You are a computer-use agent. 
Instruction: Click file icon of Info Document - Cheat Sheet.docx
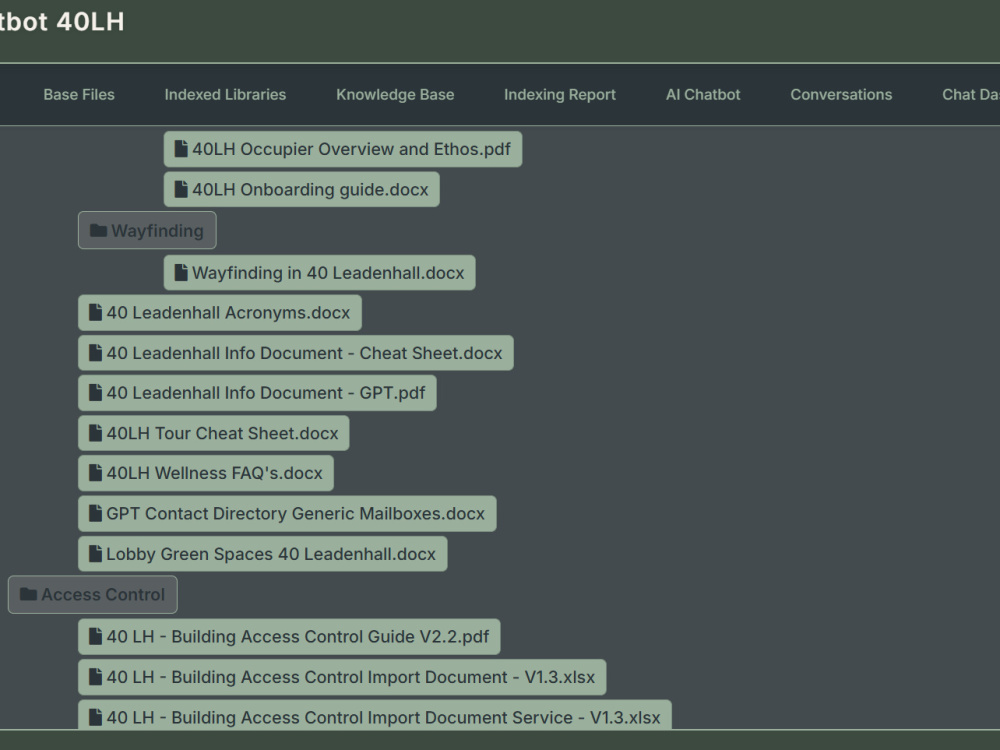(95, 352)
